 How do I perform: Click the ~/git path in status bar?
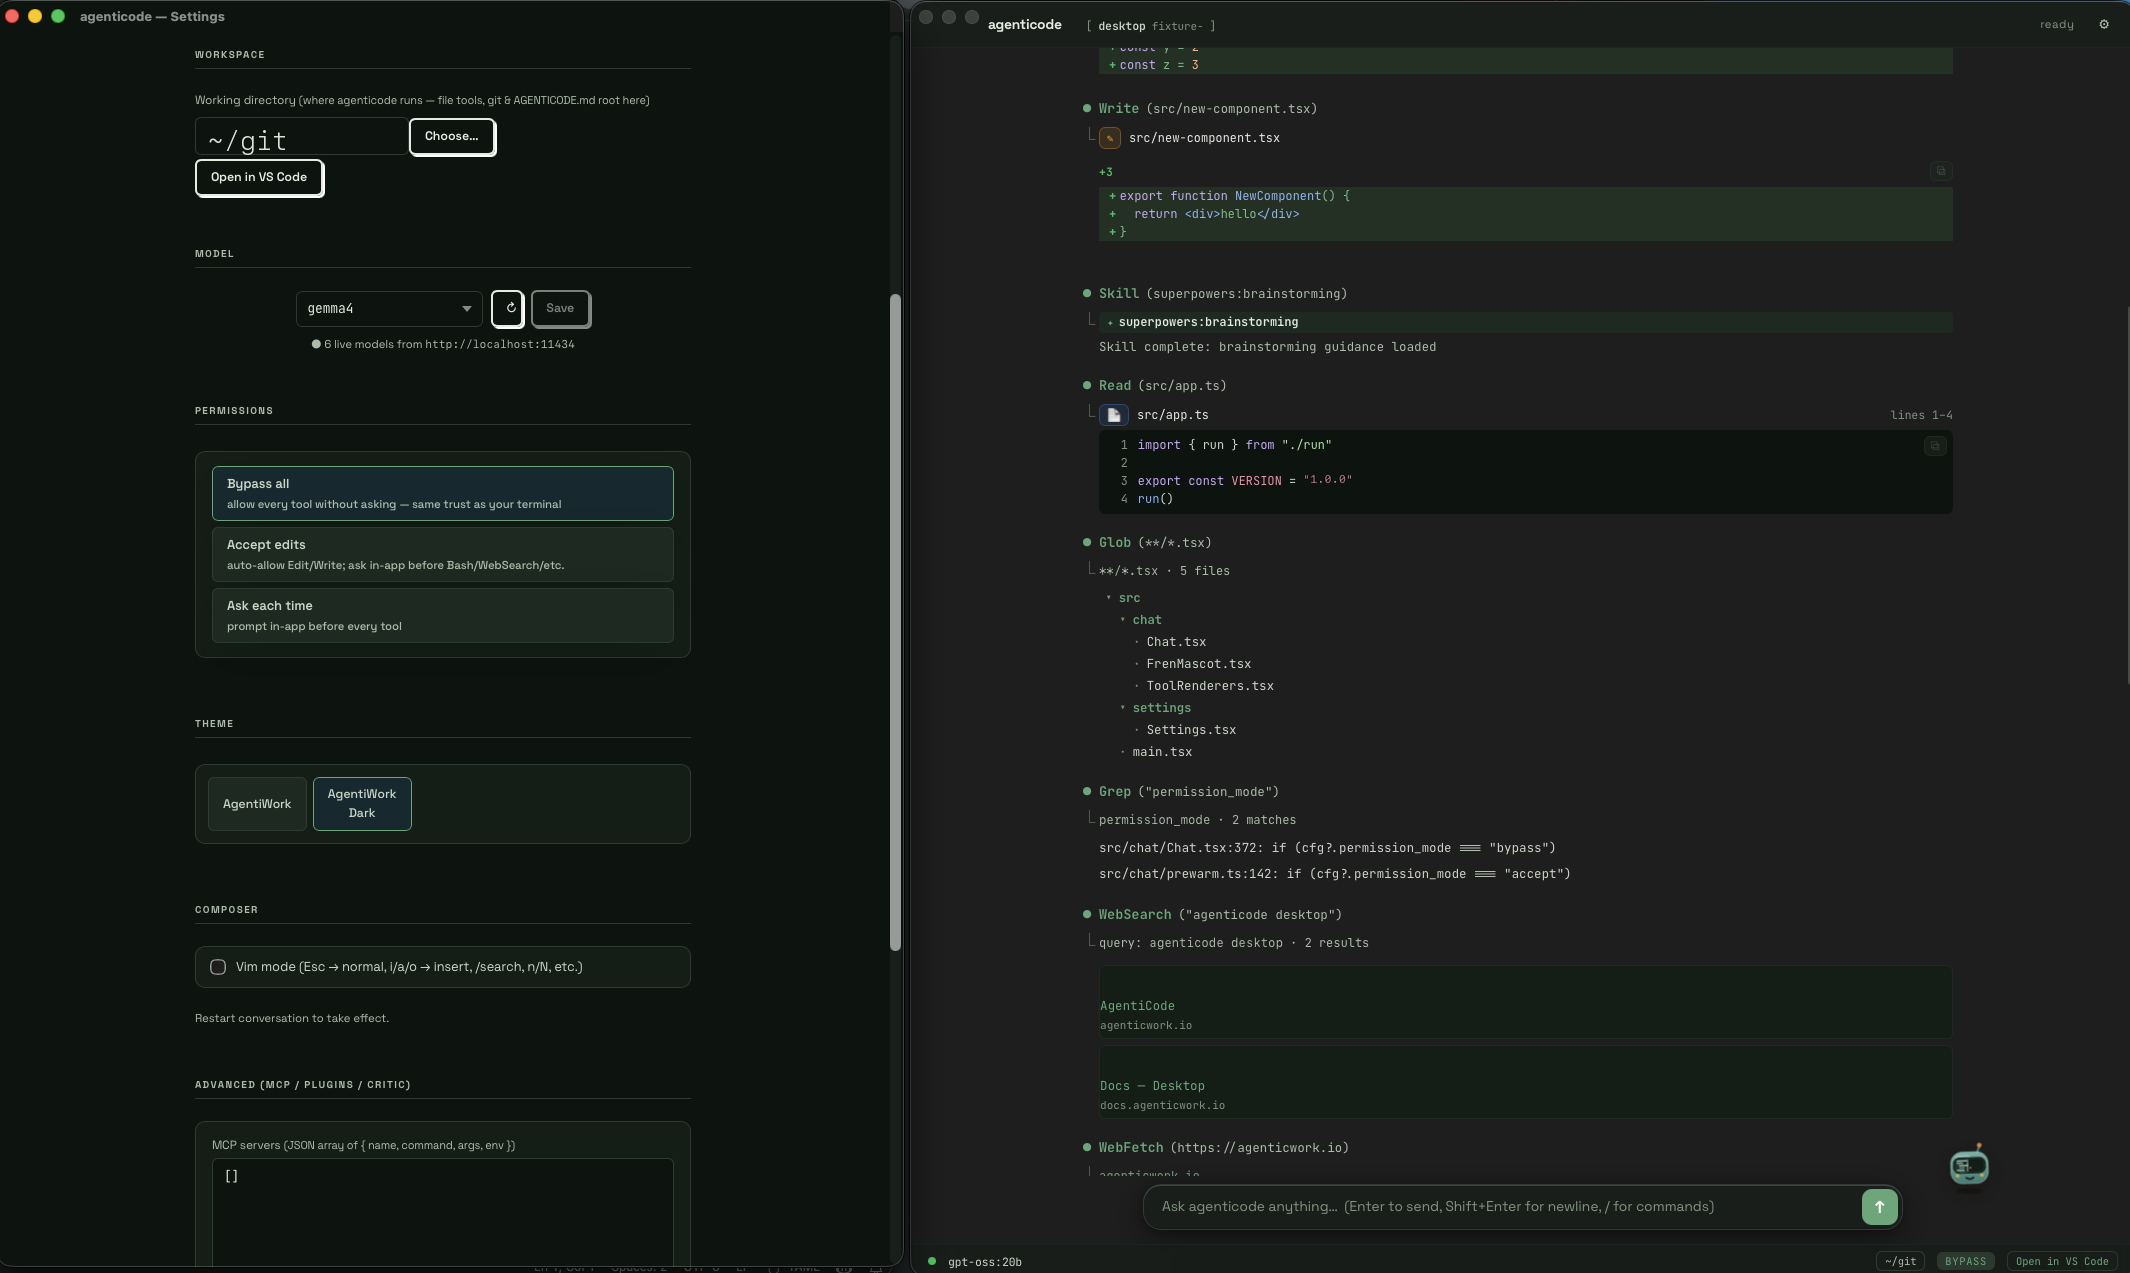click(x=1900, y=1261)
